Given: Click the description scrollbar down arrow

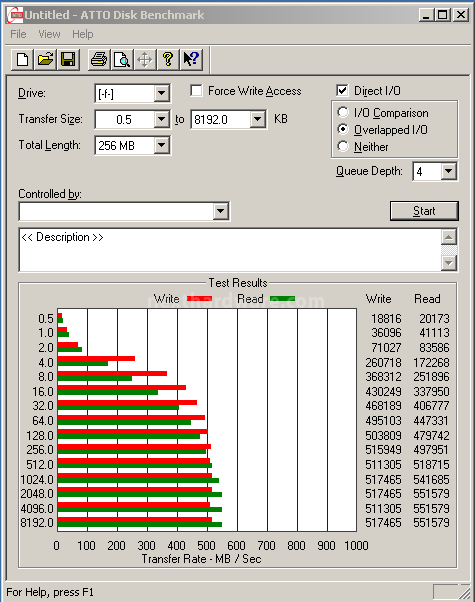Looking at the screenshot, I should point(449,263).
